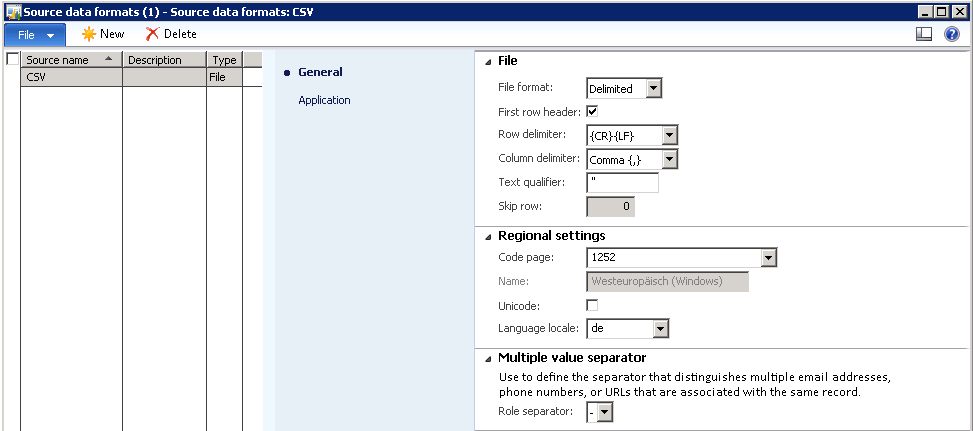Click the Name field showing Westeuropäisch (Windows)
The height and width of the screenshot is (431, 973).
(667, 281)
